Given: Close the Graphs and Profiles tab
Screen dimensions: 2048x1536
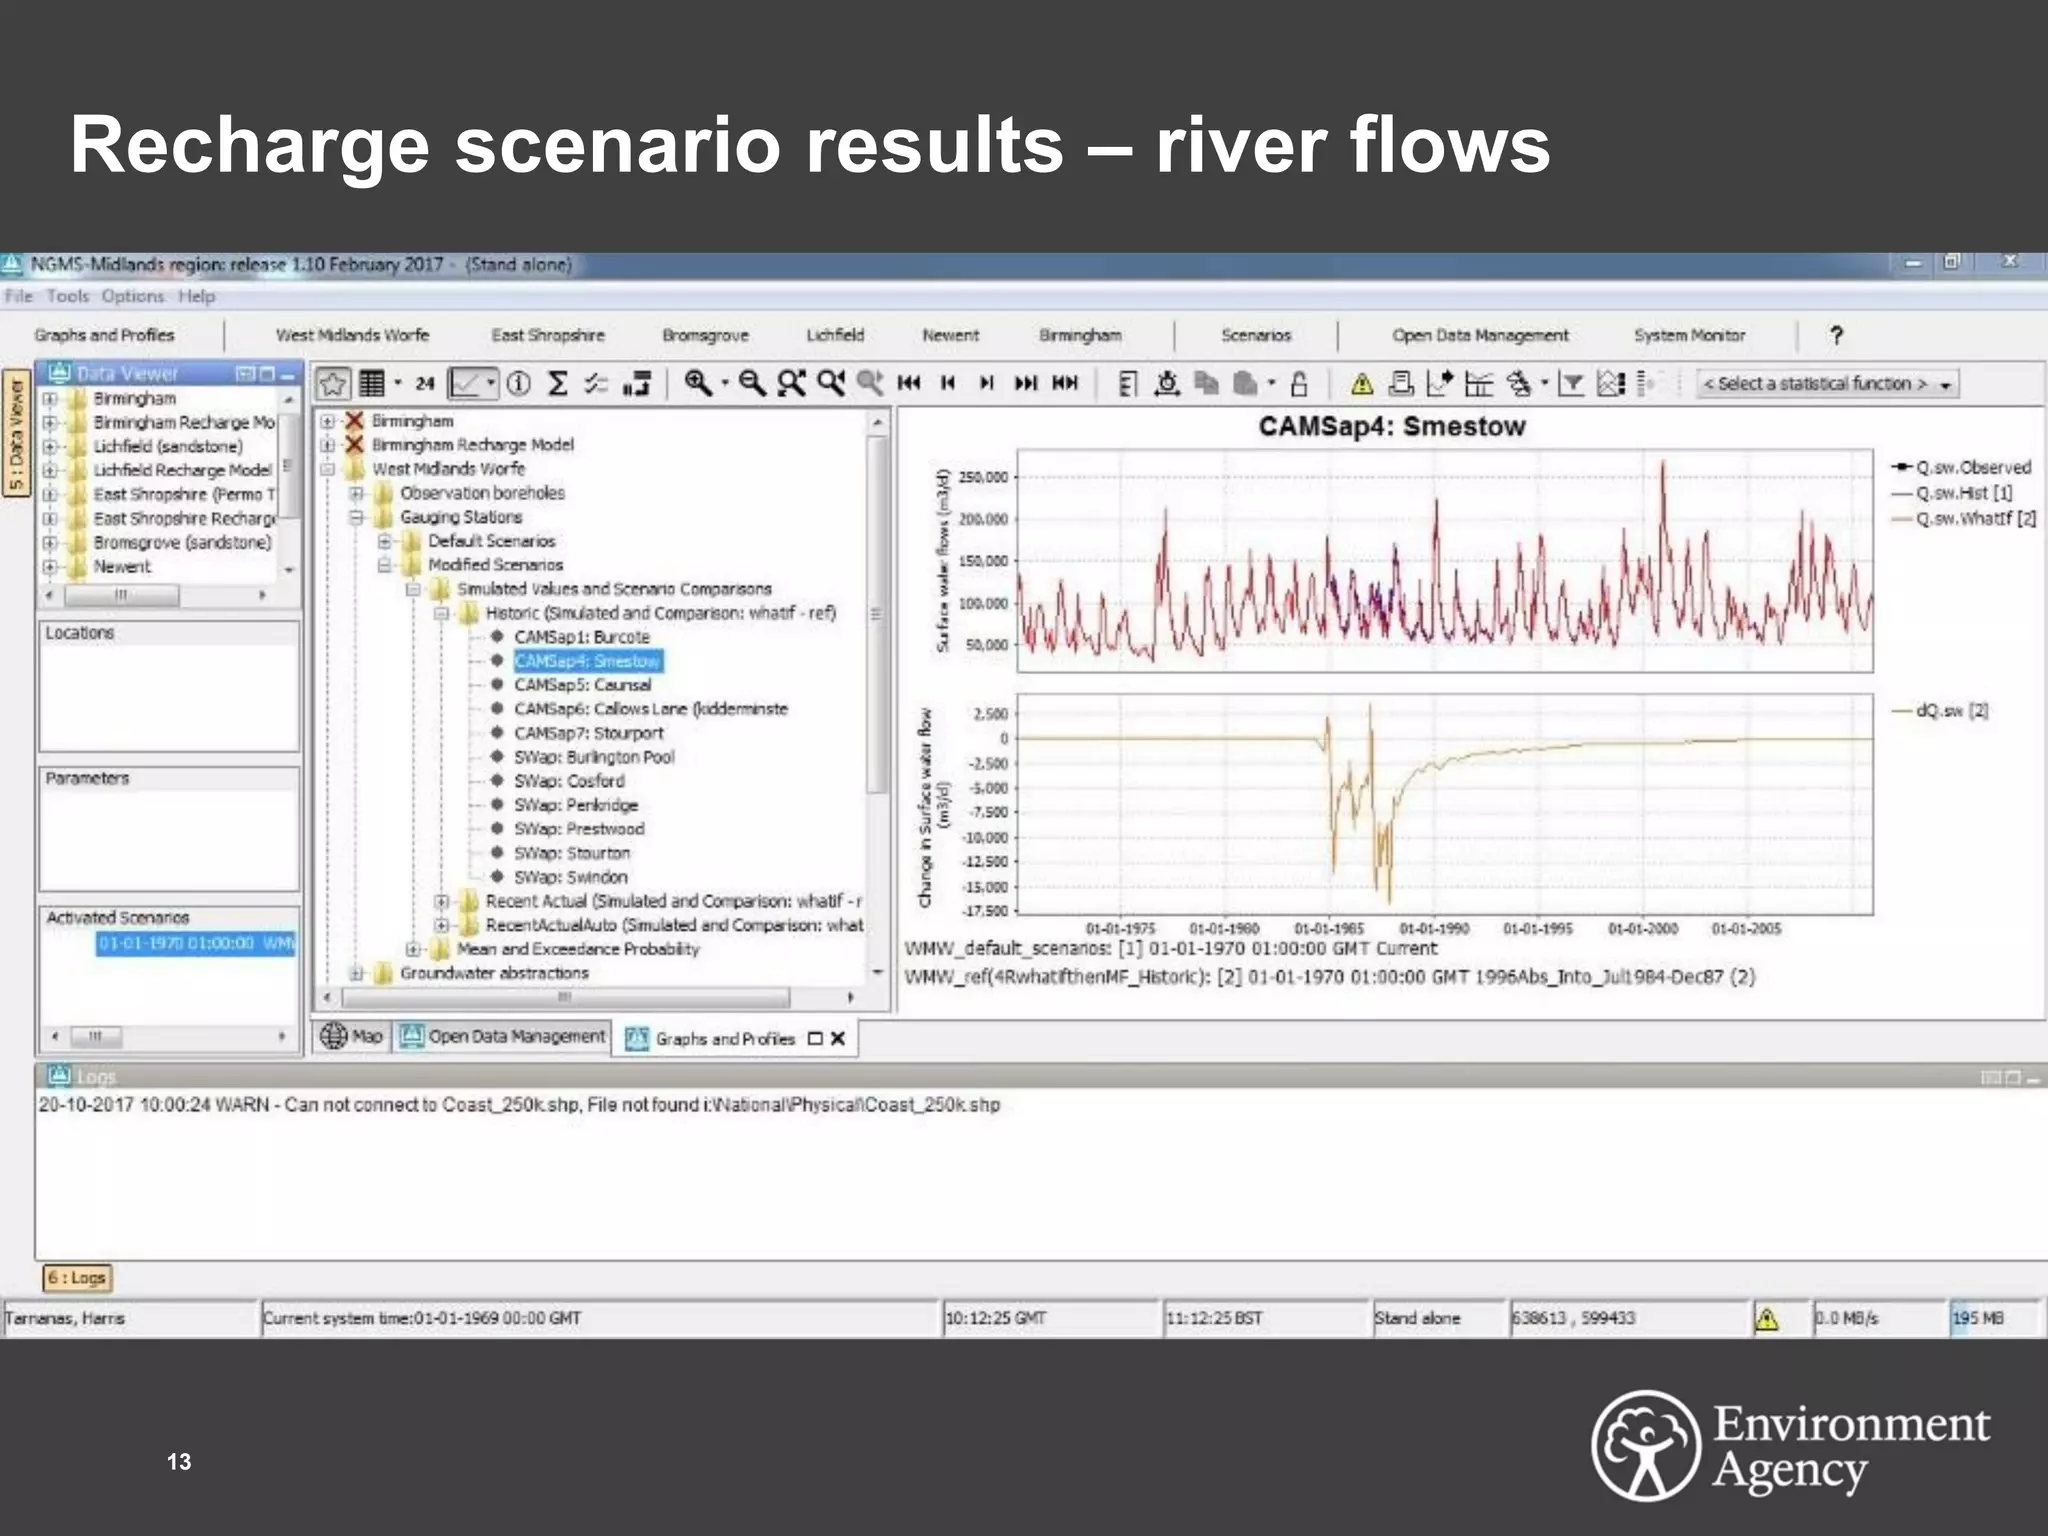Looking at the screenshot, I should (x=838, y=1039).
